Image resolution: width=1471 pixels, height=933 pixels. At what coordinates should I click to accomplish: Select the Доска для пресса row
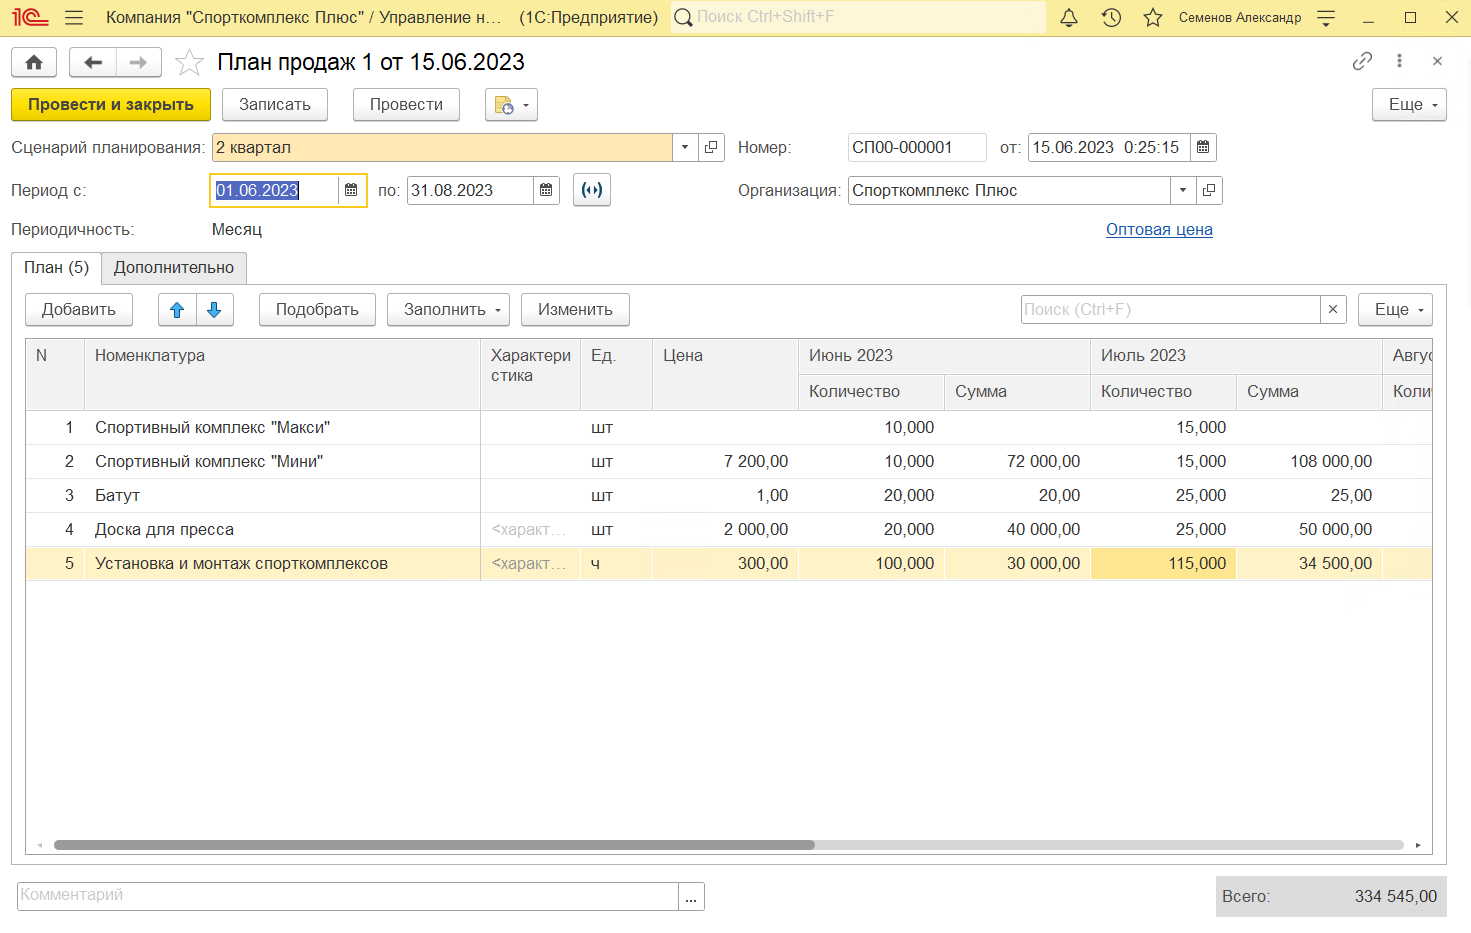(728, 530)
